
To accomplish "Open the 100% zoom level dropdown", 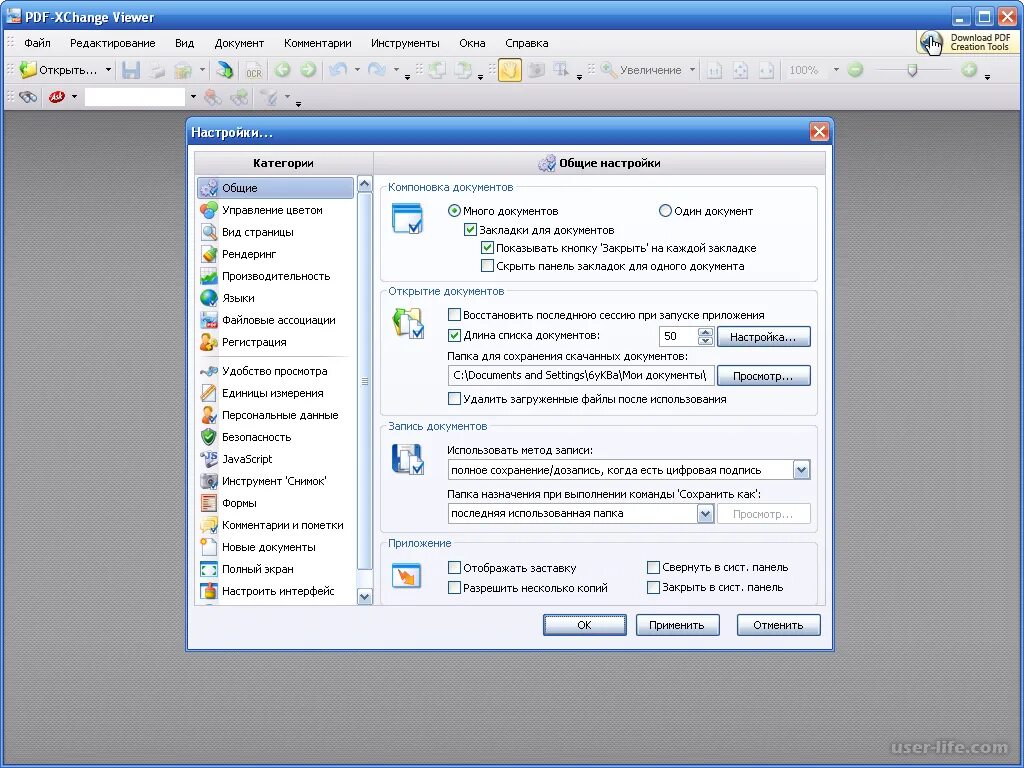I will coord(836,70).
